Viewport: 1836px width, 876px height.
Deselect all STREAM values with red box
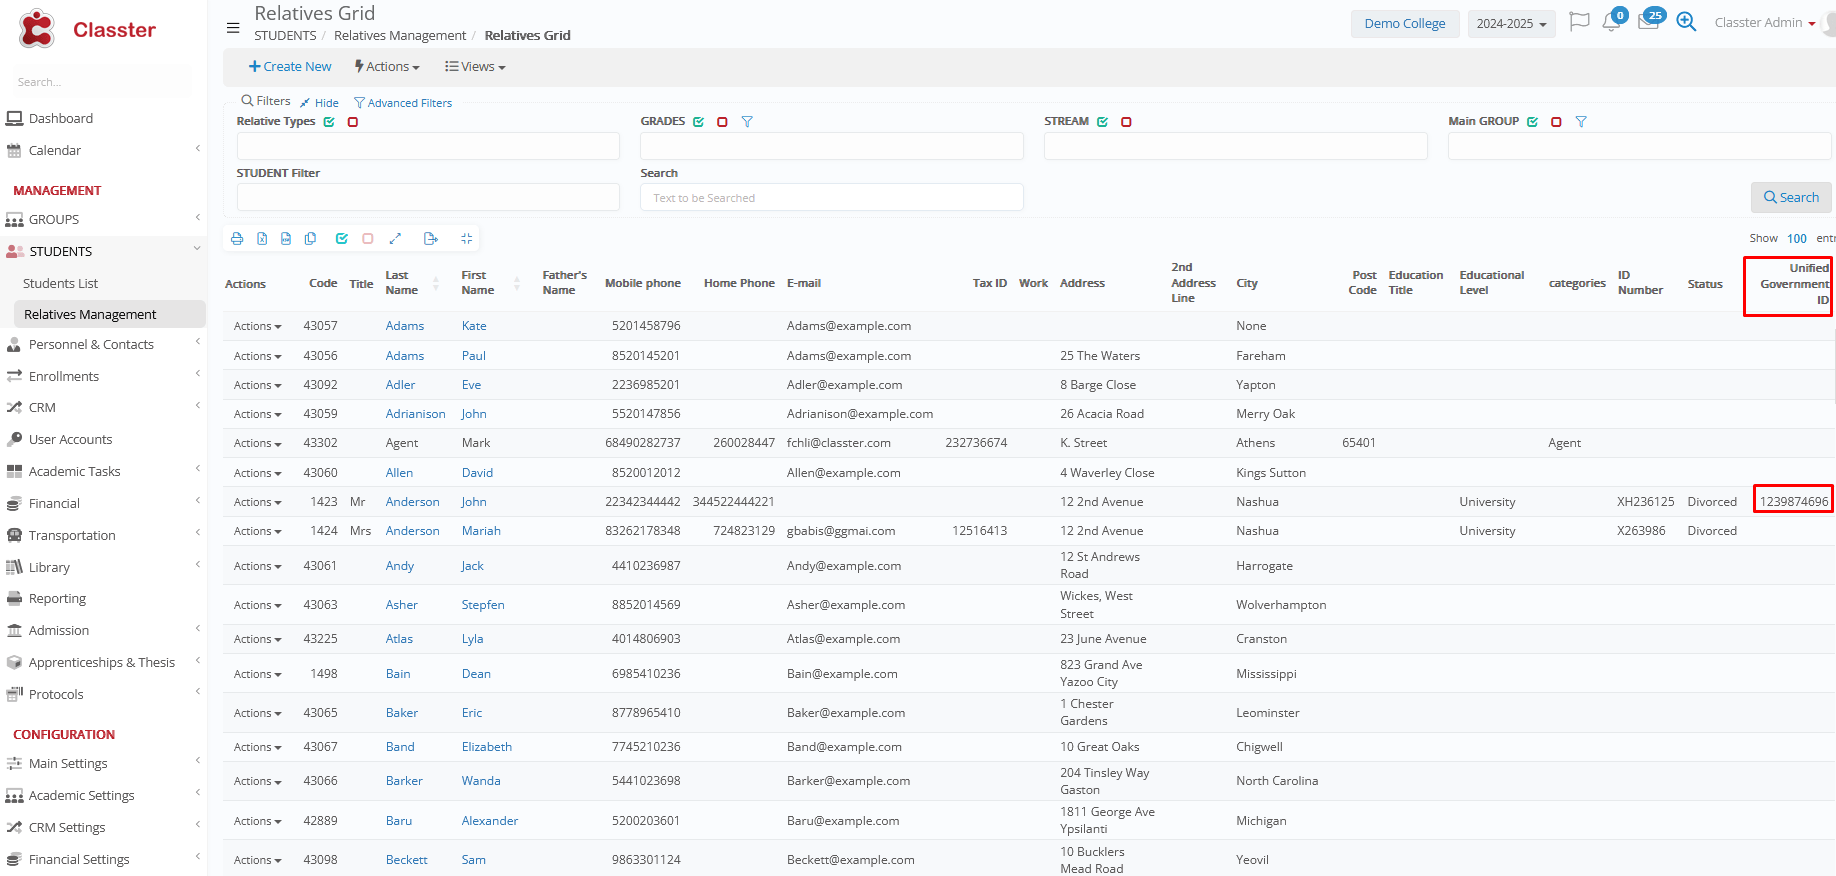coord(1126,122)
